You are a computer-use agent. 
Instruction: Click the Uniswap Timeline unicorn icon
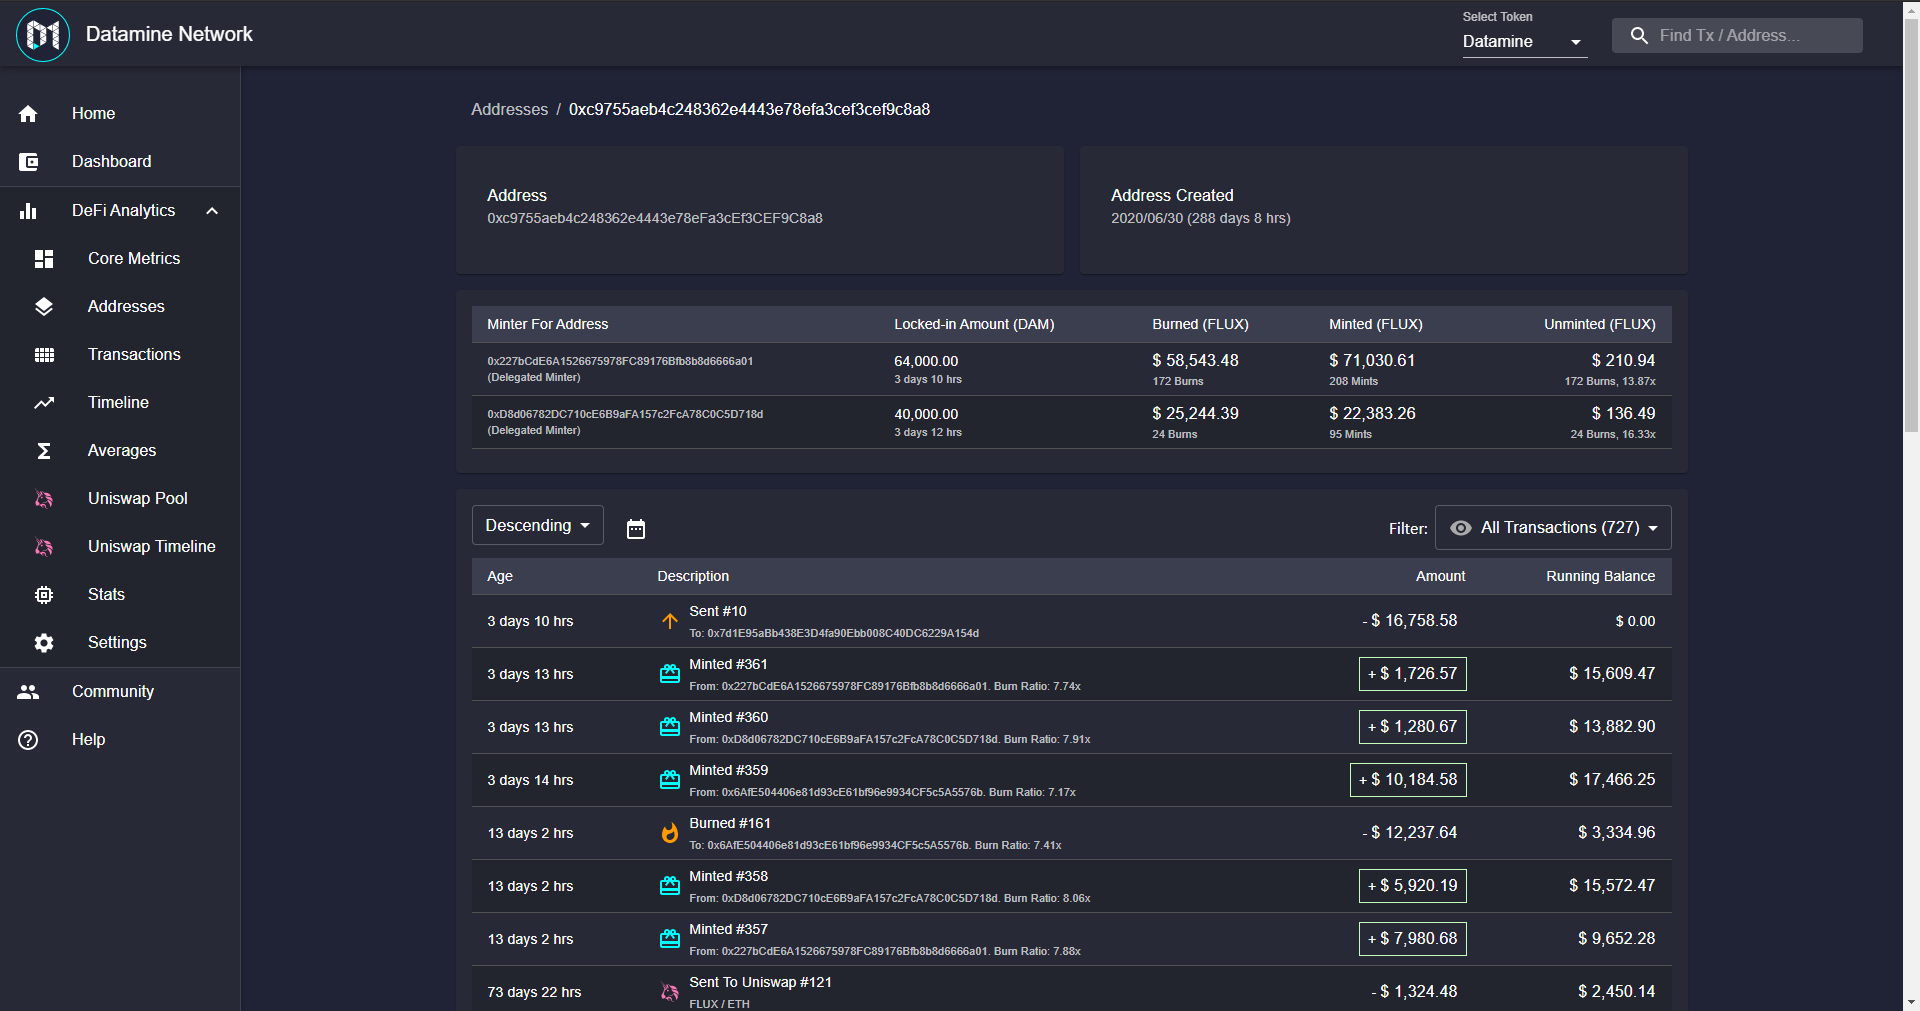click(44, 547)
